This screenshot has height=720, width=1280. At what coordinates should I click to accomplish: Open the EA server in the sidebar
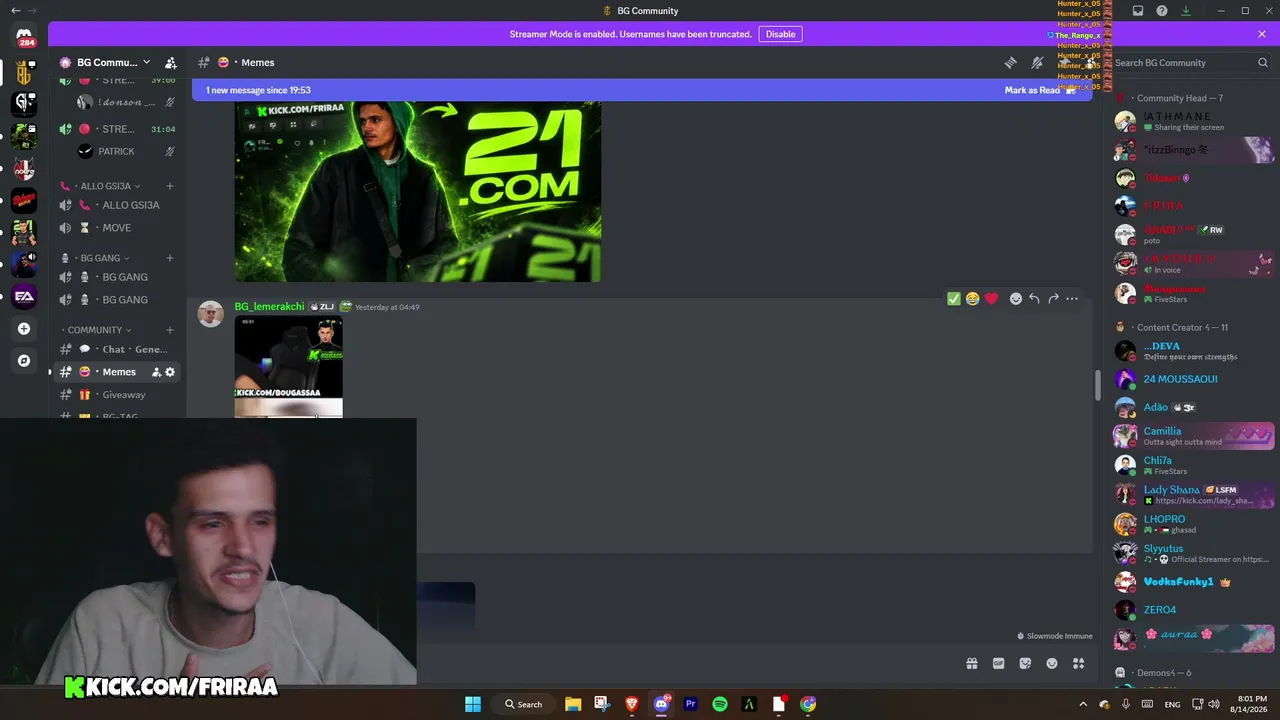24,296
